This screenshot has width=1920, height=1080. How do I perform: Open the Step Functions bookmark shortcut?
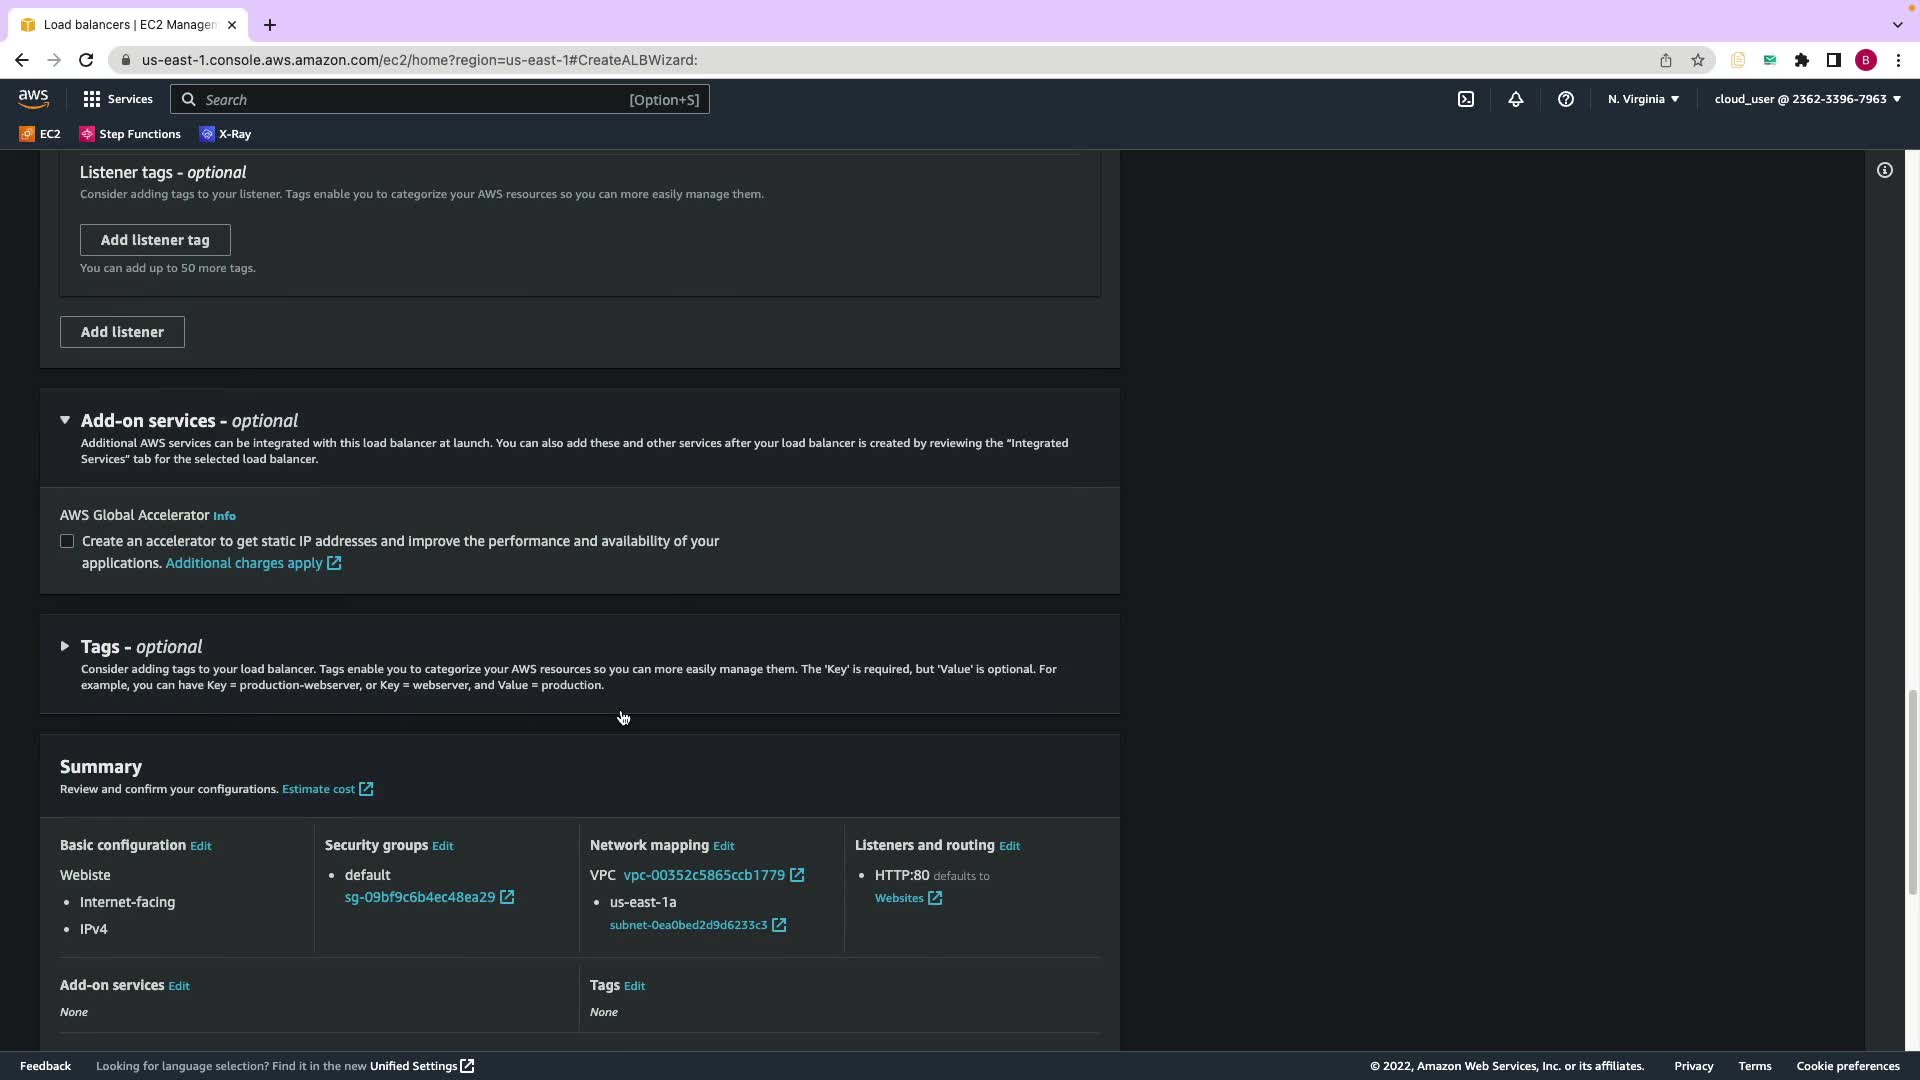(x=130, y=134)
